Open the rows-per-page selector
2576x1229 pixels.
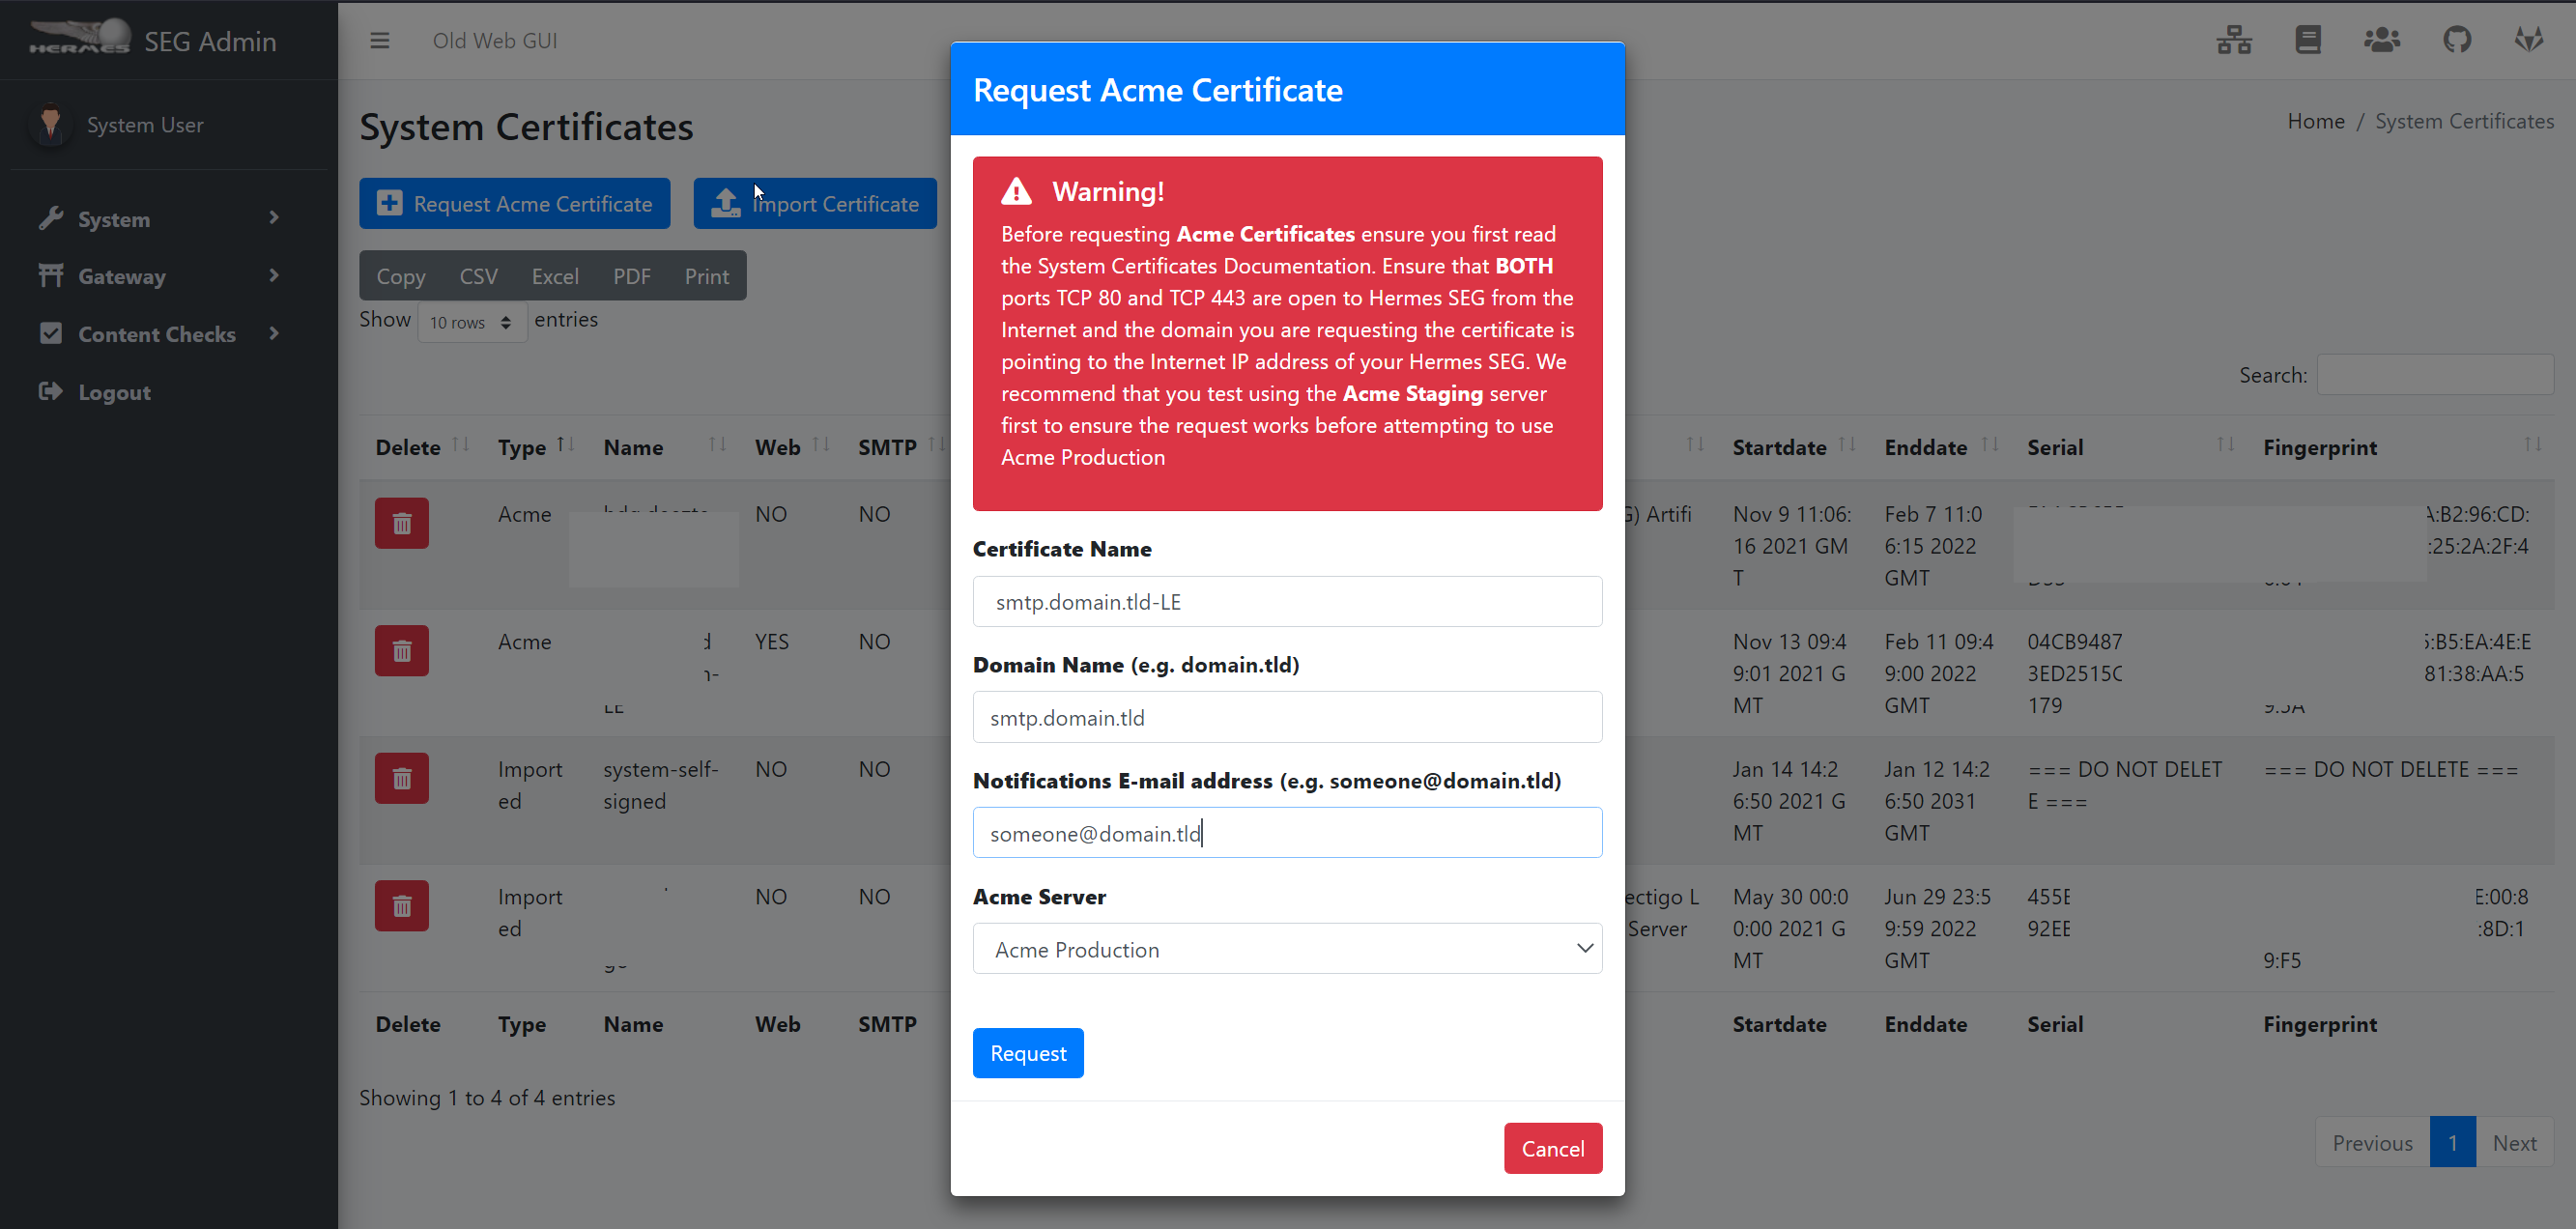tap(471, 322)
